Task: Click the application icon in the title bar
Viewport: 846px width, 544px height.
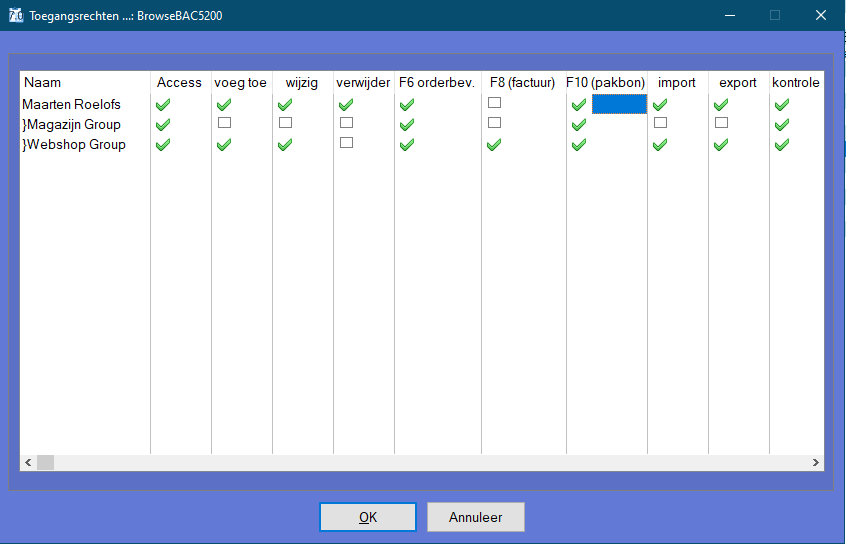Action: 16,15
